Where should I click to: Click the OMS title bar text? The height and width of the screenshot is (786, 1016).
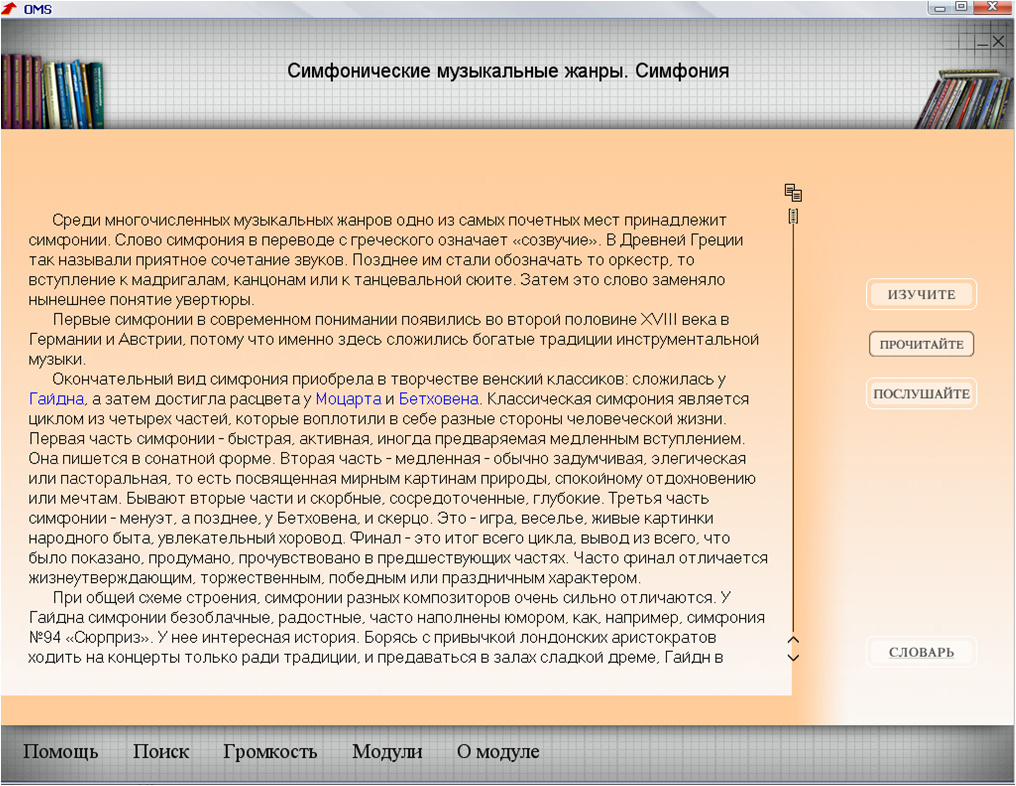pos(38,9)
